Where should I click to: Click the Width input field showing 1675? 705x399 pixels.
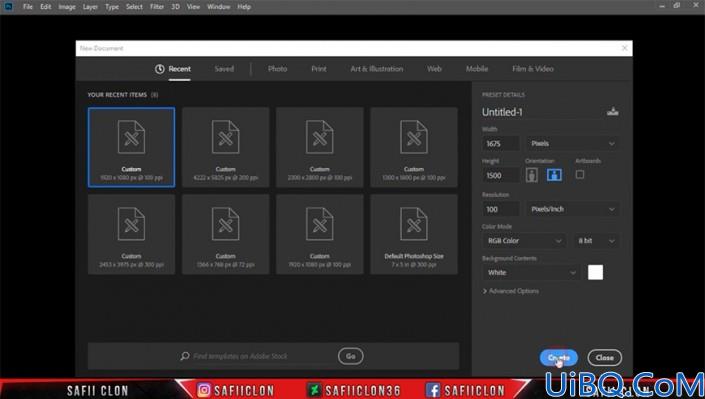click(501, 143)
